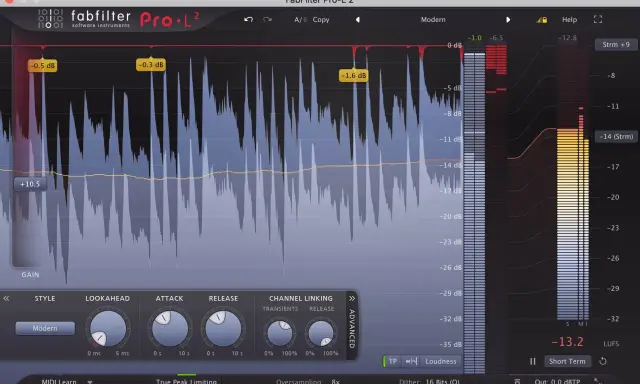Click the MIDI Learn button
The width and height of the screenshot is (640, 384).
tap(59, 382)
